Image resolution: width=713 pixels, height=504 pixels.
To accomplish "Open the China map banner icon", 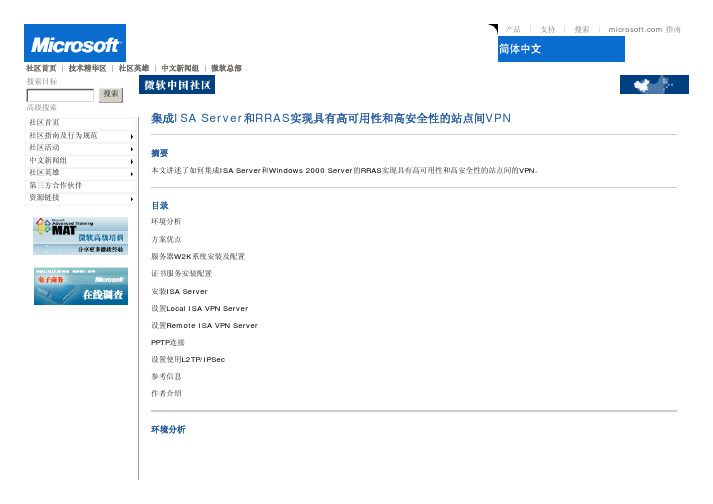I will point(654,85).
